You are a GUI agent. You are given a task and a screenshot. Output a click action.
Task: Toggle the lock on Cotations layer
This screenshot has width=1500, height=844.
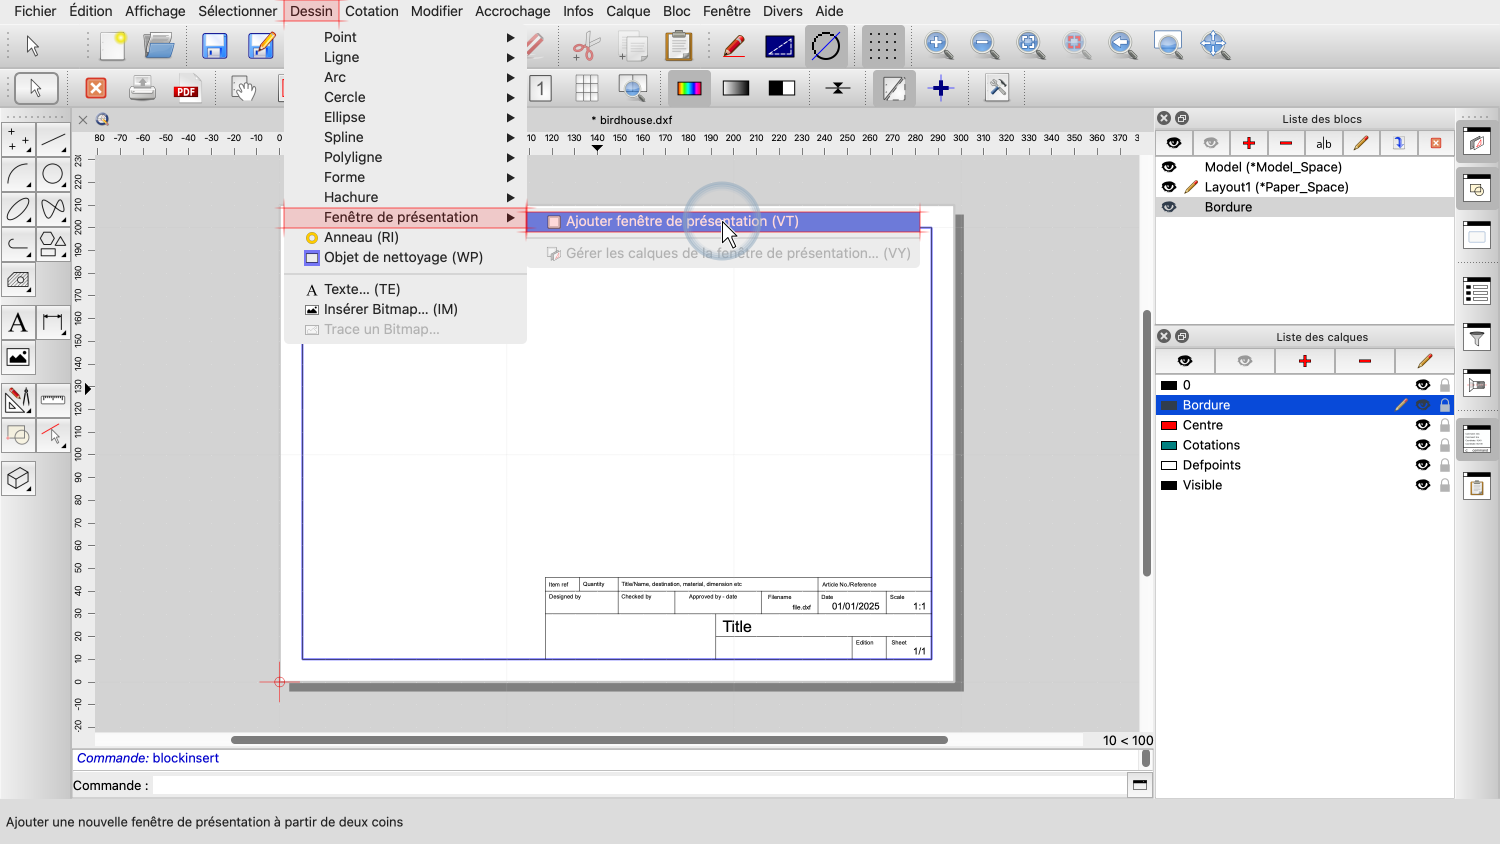pyautogui.click(x=1445, y=445)
